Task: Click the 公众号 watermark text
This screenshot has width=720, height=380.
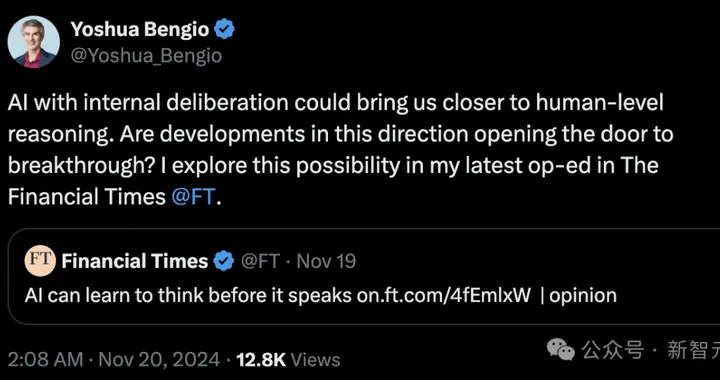Action: (613, 351)
